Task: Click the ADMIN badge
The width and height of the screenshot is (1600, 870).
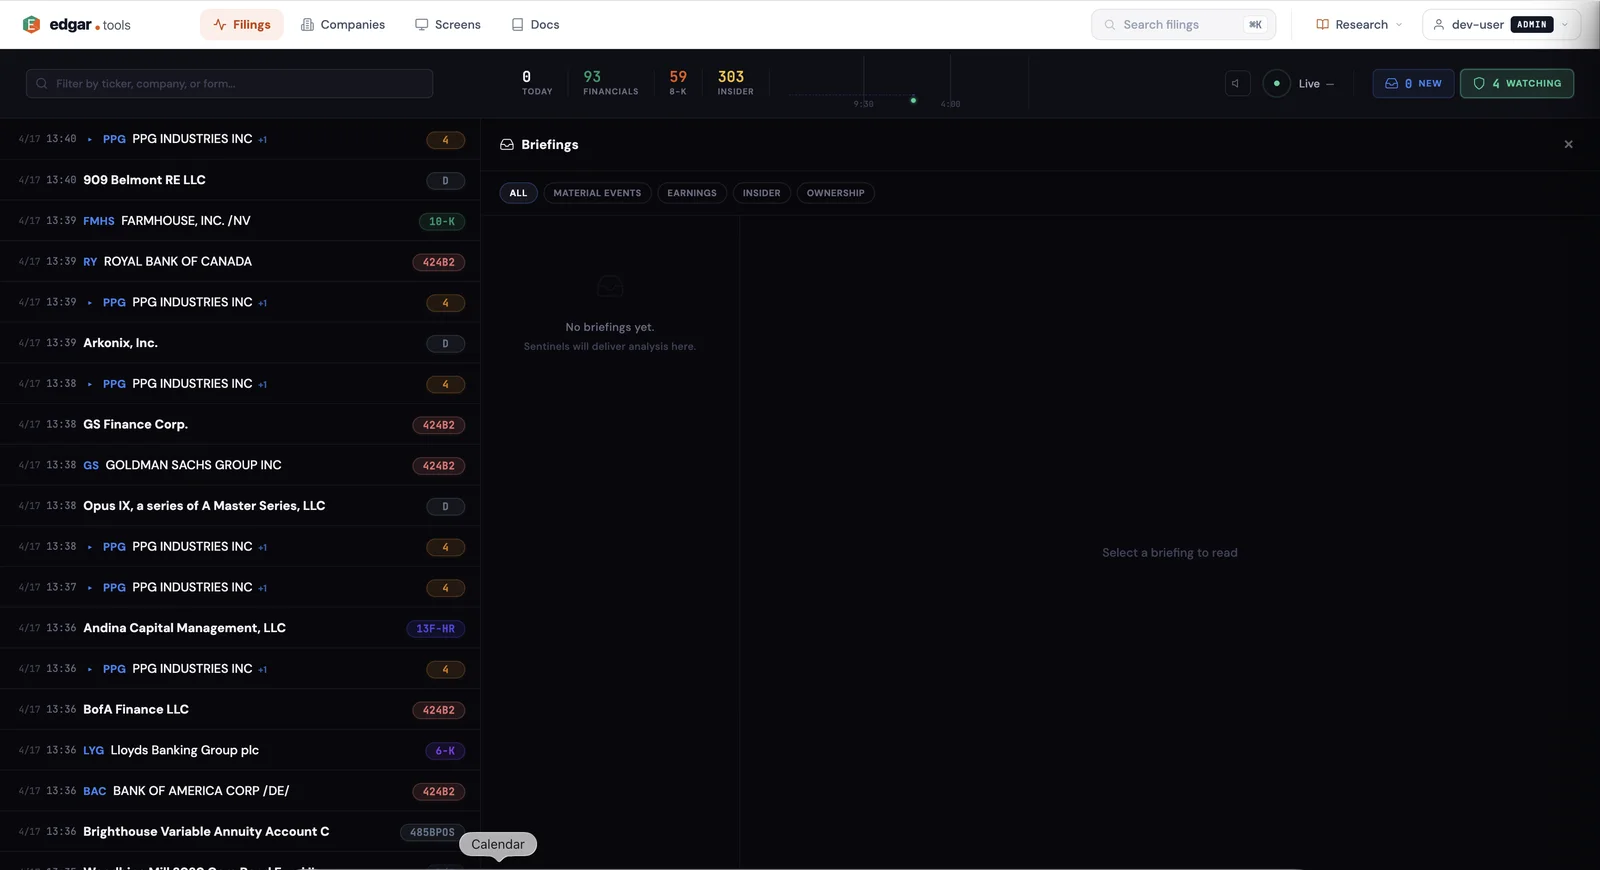Action: tap(1531, 24)
